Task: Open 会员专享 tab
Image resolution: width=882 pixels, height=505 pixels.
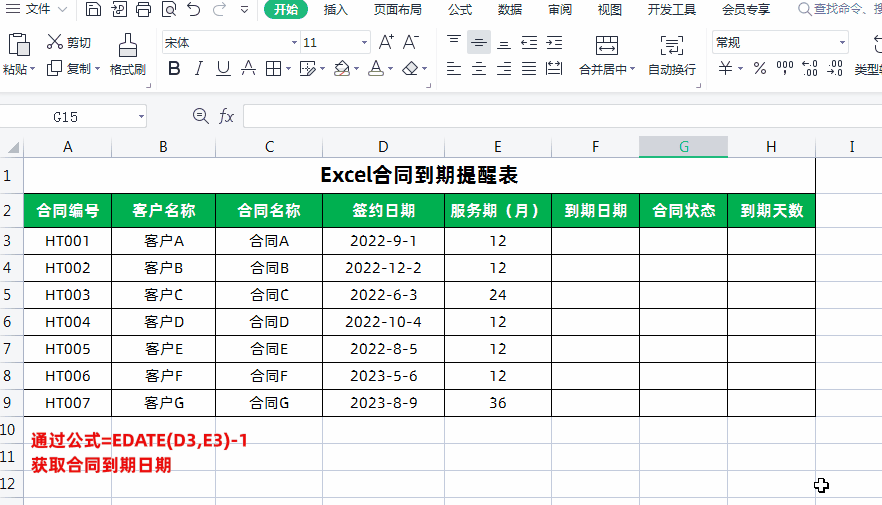Action: pos(746,10)
